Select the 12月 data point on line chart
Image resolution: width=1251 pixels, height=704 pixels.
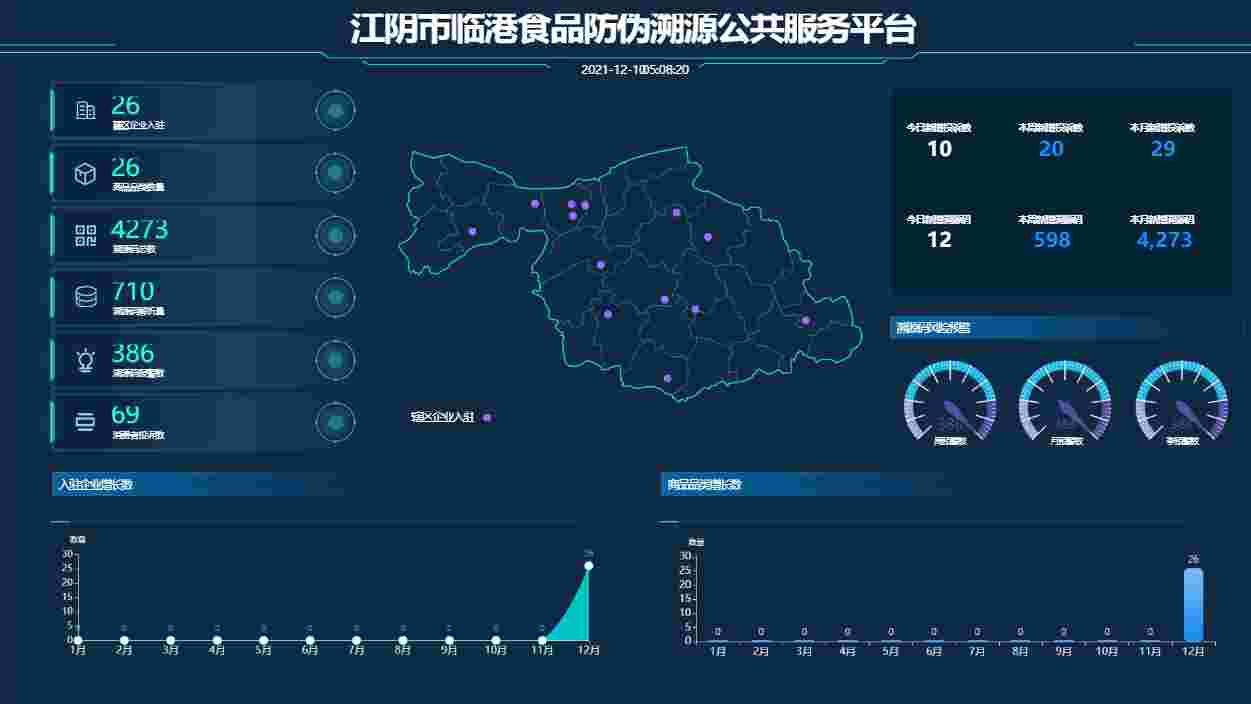coord(588,566)
